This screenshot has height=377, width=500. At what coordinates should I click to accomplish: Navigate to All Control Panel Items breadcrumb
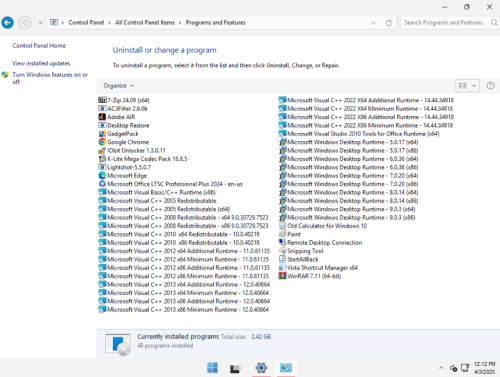(x=145, y=23)
